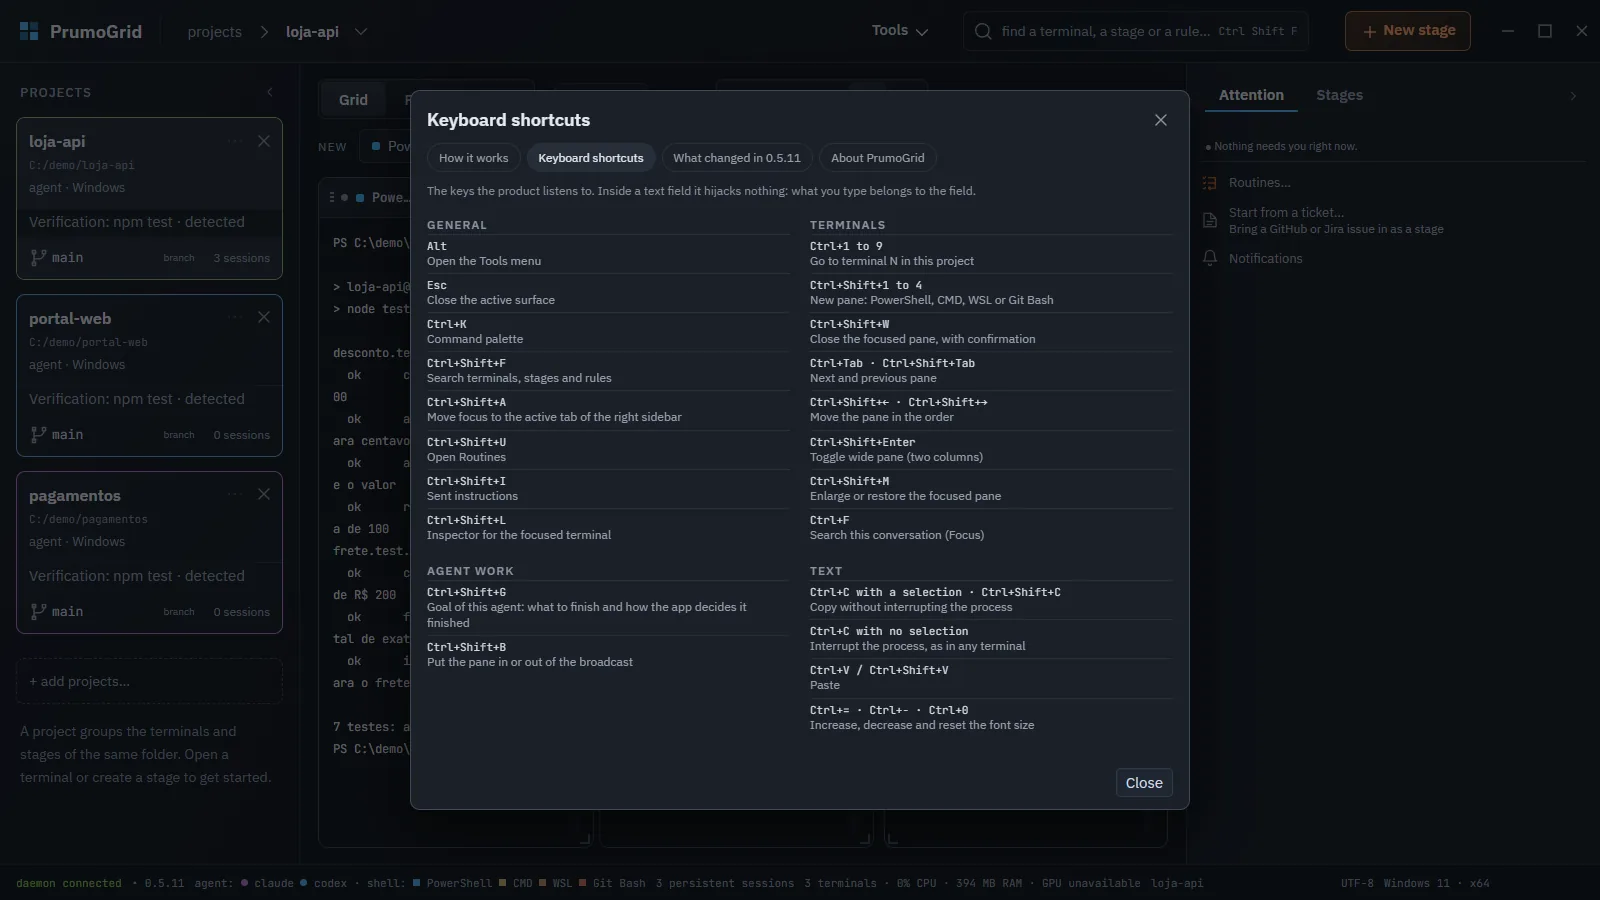Open loja-api card more options
Image resolution: width=1600 pixels, height=900 pixels.
pyautogui.click(x=235, y=141)
